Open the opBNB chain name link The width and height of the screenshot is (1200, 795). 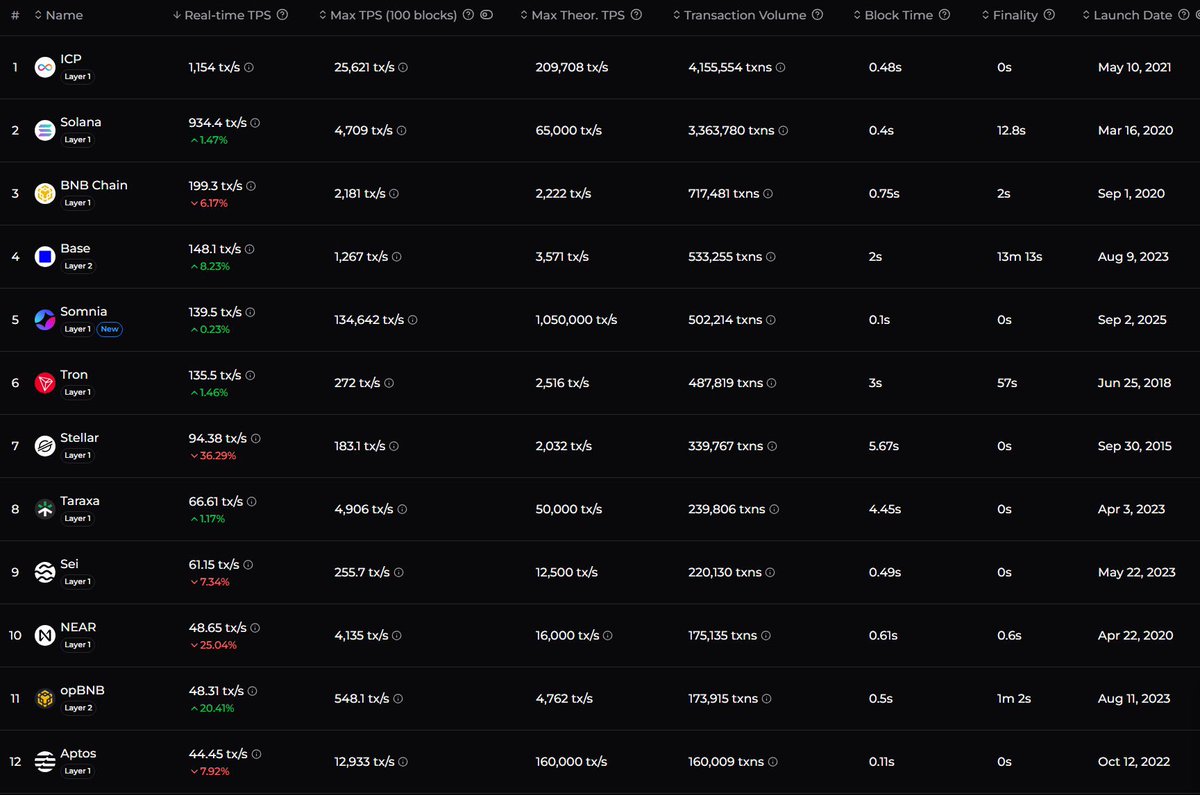click(82, 690)
